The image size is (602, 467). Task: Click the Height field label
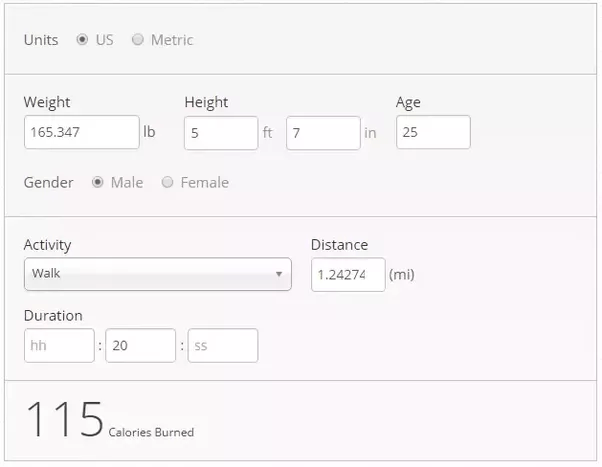206,102
